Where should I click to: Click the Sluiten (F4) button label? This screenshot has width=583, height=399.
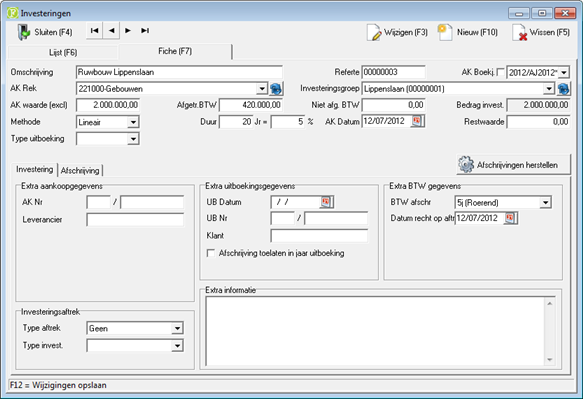click(x=53, y=32)
